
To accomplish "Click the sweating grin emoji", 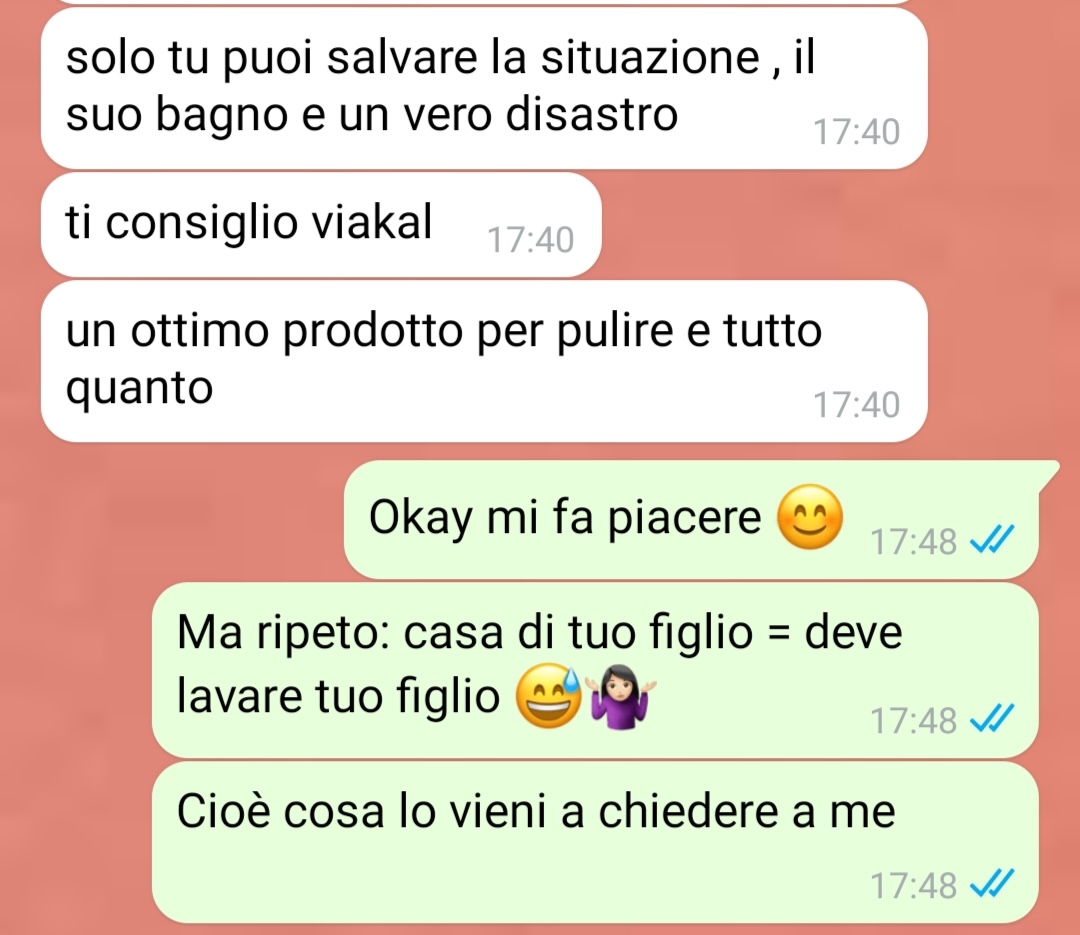I will click(549, 696).
